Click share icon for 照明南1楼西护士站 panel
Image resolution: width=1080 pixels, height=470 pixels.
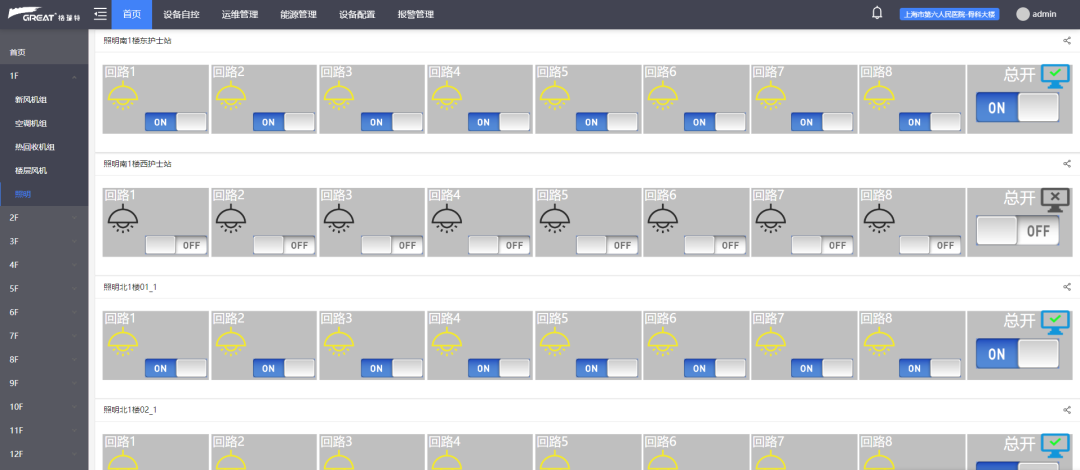point(1067,164)
